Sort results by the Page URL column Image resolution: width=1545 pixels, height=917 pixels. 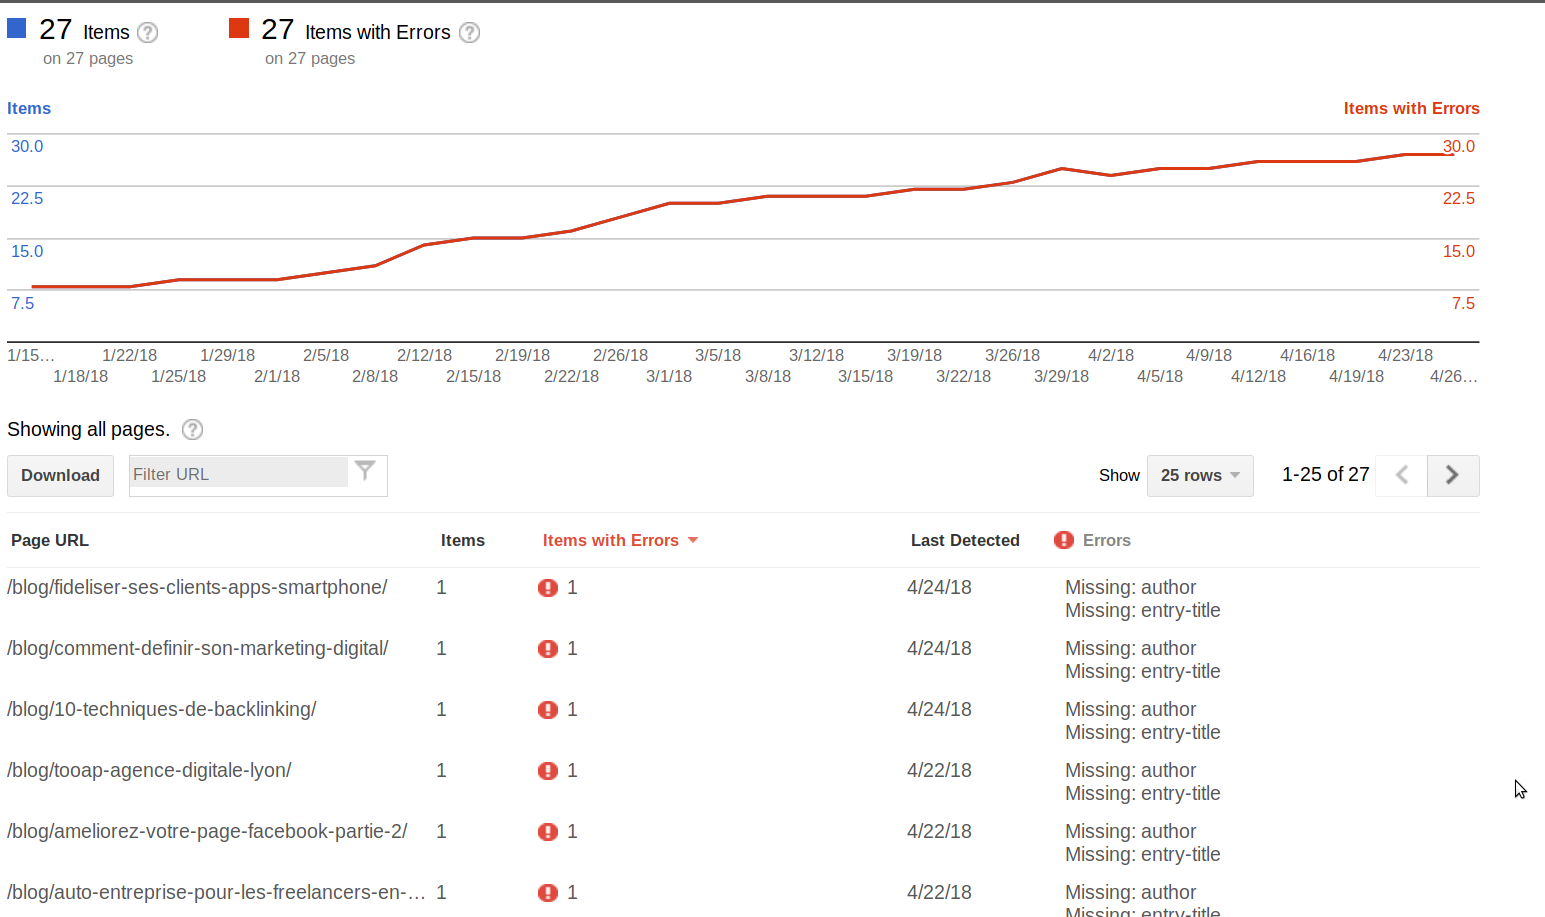point(49,540)
